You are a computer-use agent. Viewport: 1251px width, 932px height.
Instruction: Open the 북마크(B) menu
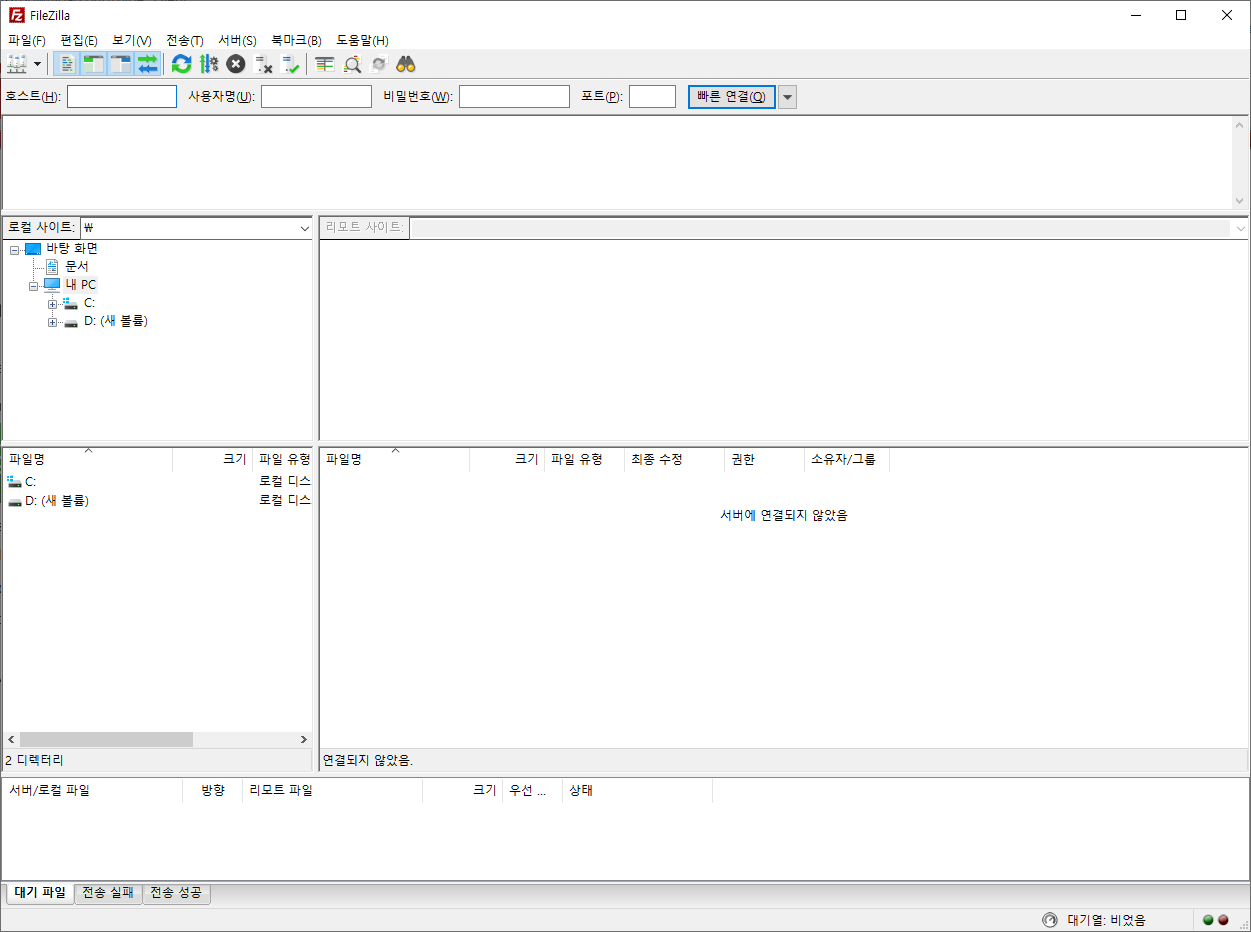296,40
